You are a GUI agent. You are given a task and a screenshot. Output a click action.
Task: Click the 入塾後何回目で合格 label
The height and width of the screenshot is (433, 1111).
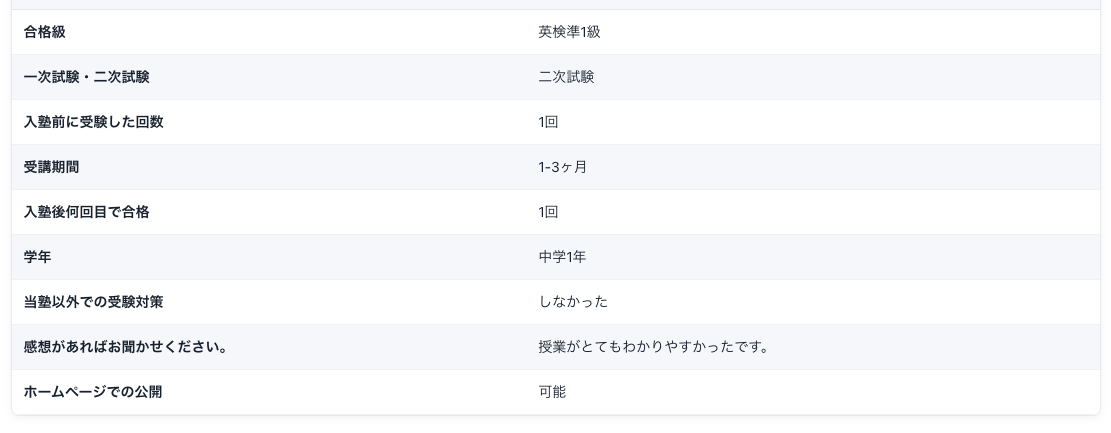[x=86, y=212]
